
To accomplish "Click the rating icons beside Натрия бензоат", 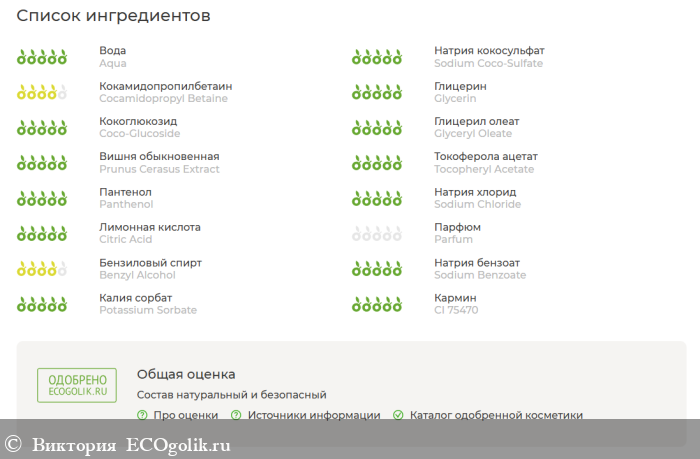I will pos(377,269).
